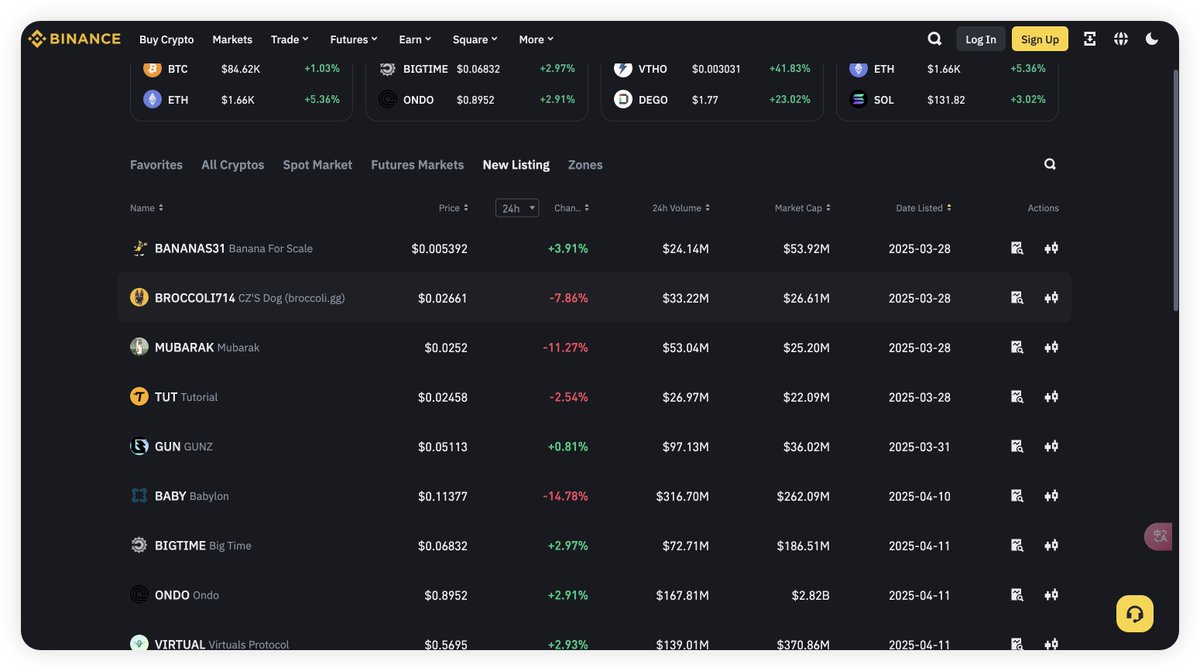Click the translation floating widget

(1158, 536)
